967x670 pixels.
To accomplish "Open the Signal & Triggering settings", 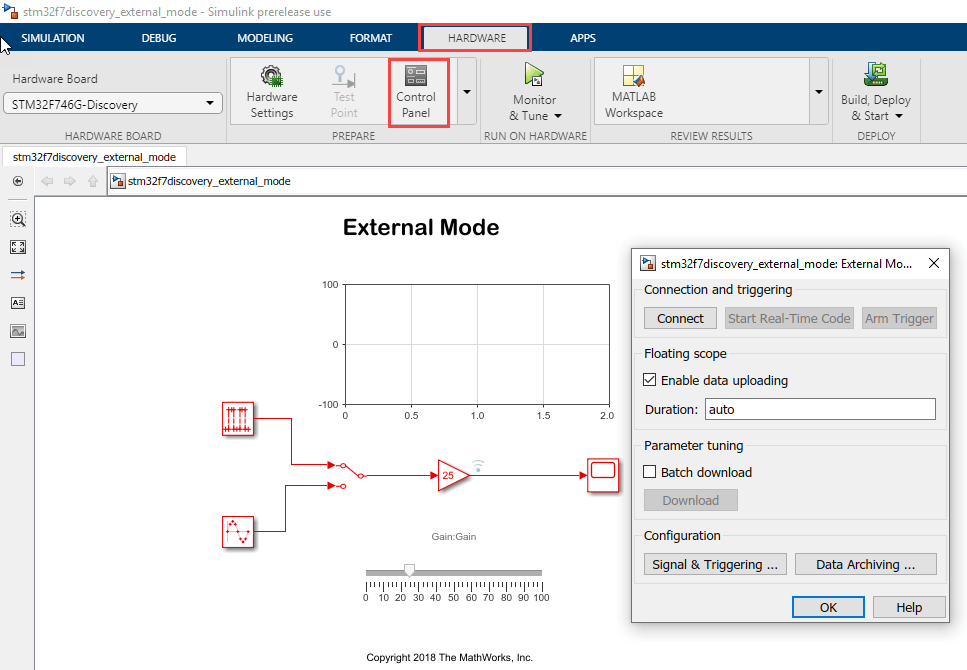I will (714, 563).
